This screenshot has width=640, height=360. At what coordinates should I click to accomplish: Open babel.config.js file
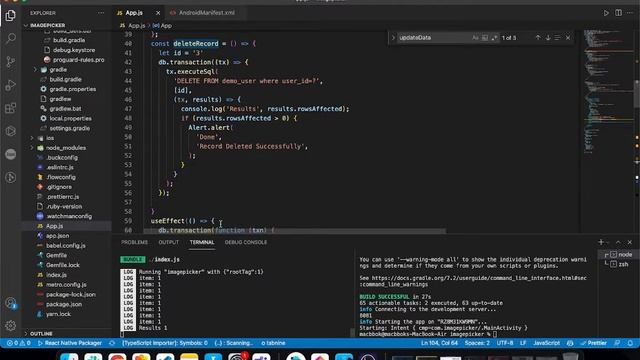(x=65, y=245)
